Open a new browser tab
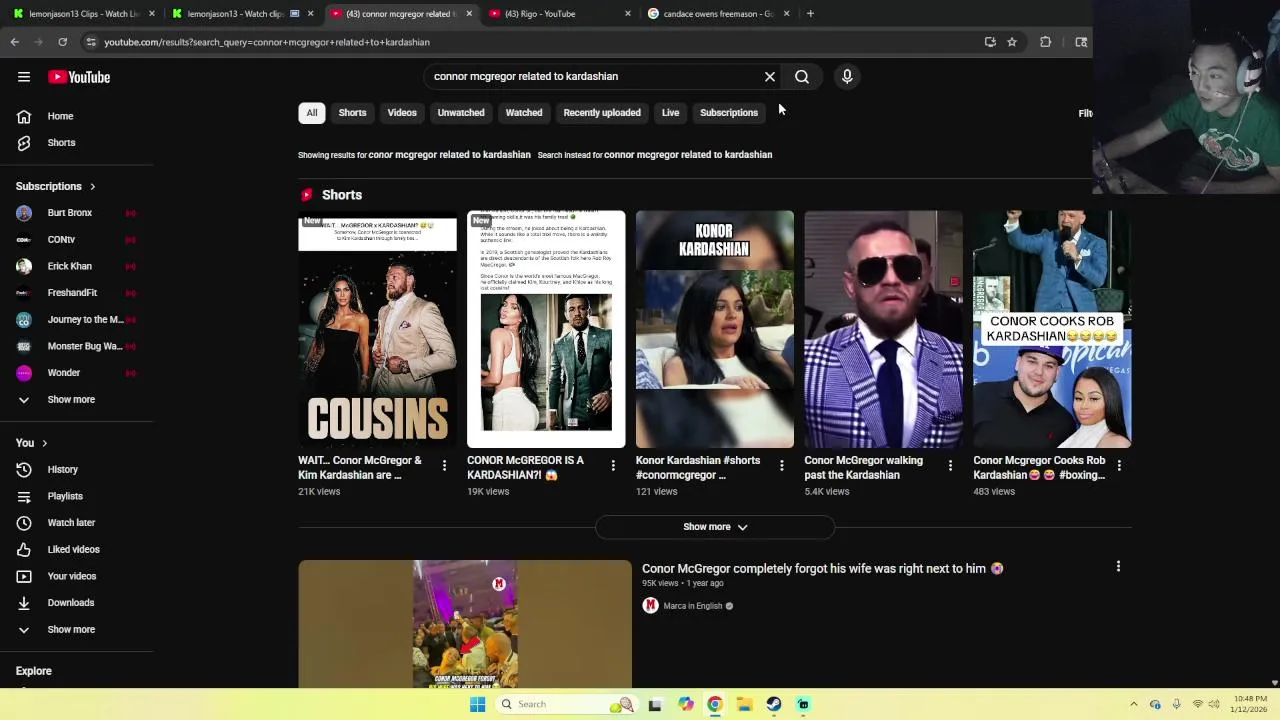1280x720 pixels. pos(810,14)
